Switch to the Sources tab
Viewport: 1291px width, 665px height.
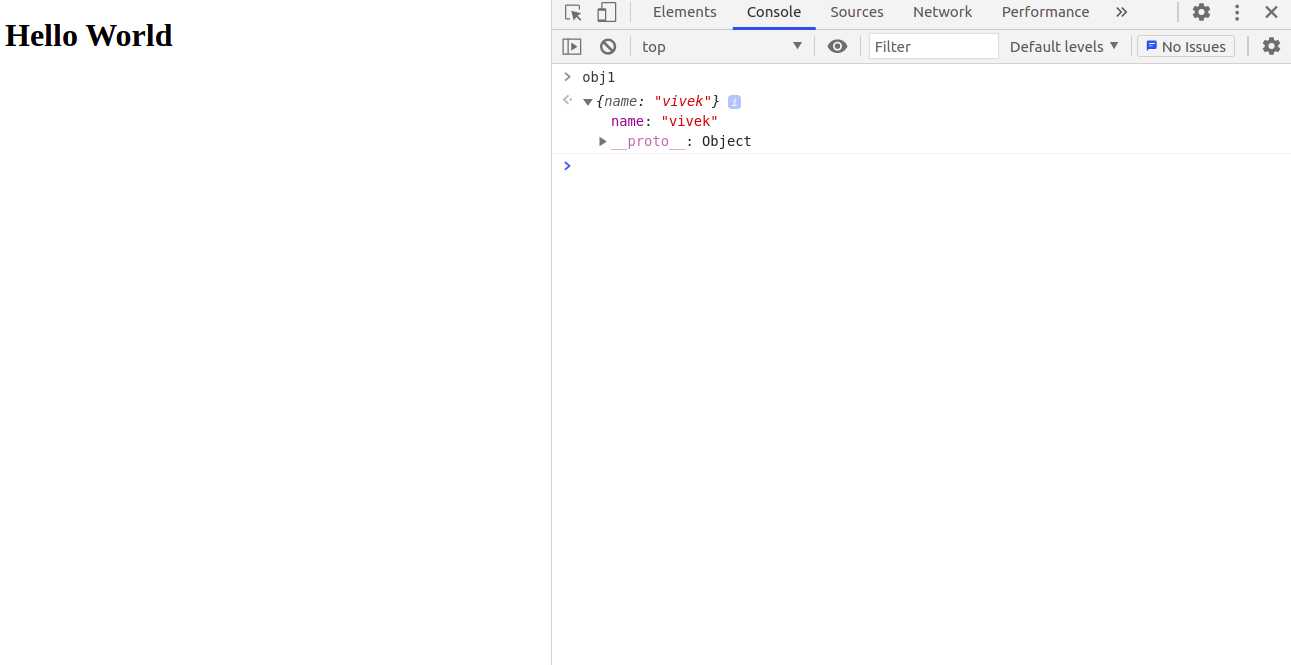tap(856, 13)
